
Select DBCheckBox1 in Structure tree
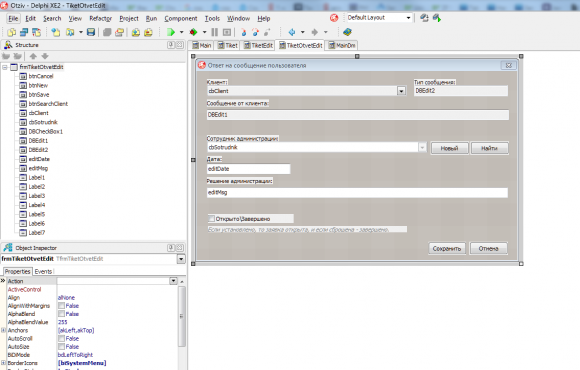[46, 131]
